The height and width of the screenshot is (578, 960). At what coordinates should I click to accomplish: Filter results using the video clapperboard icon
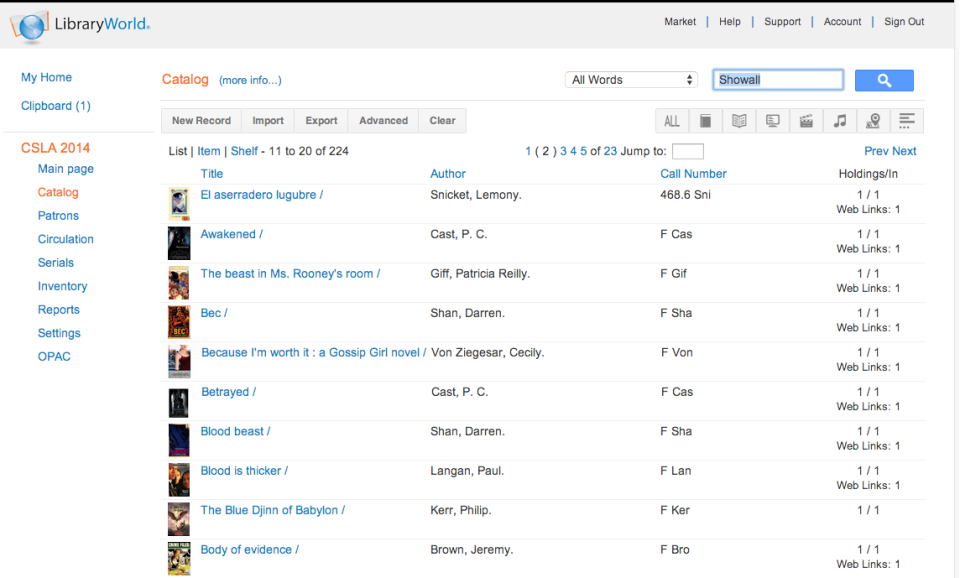806,120
